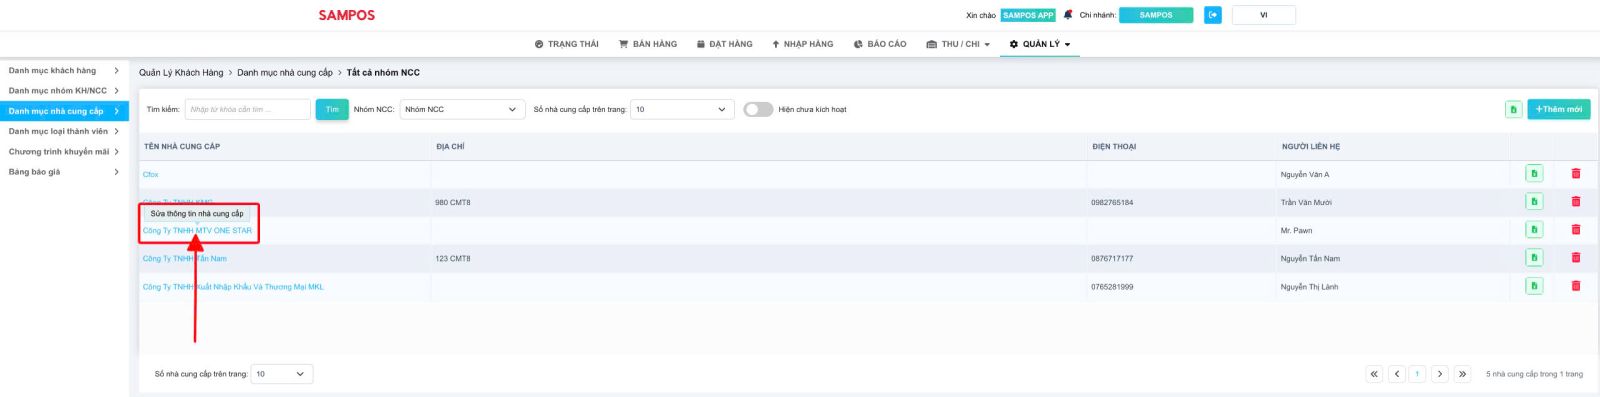Click the Tất cả nhóm NCC breadcrumb text

tap(383, 73)
